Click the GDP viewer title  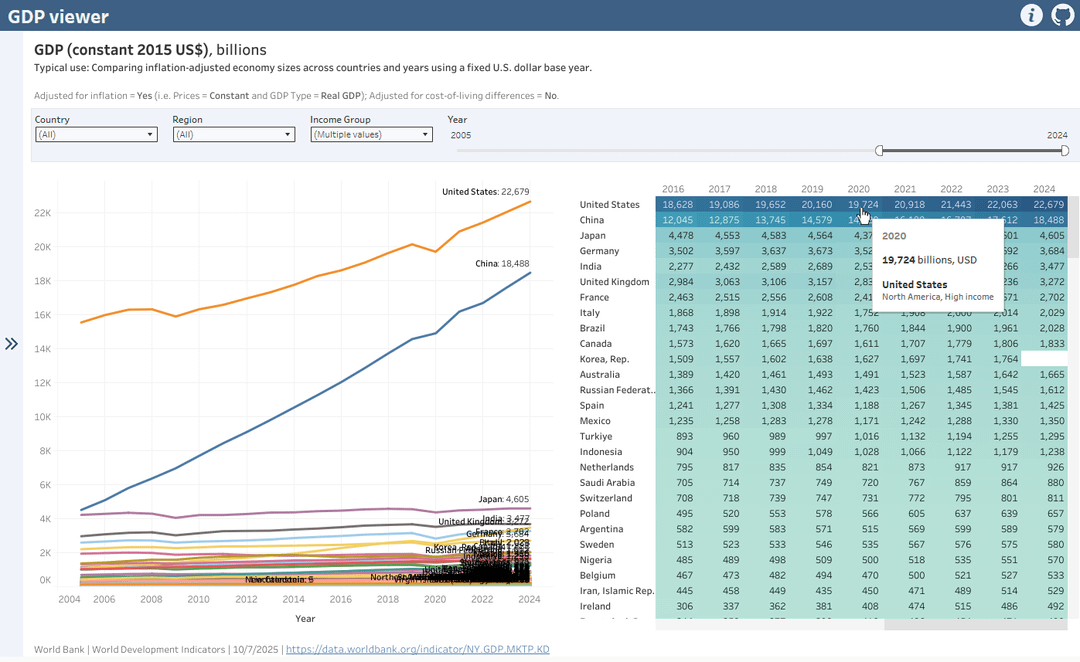[x=58, y=16]
